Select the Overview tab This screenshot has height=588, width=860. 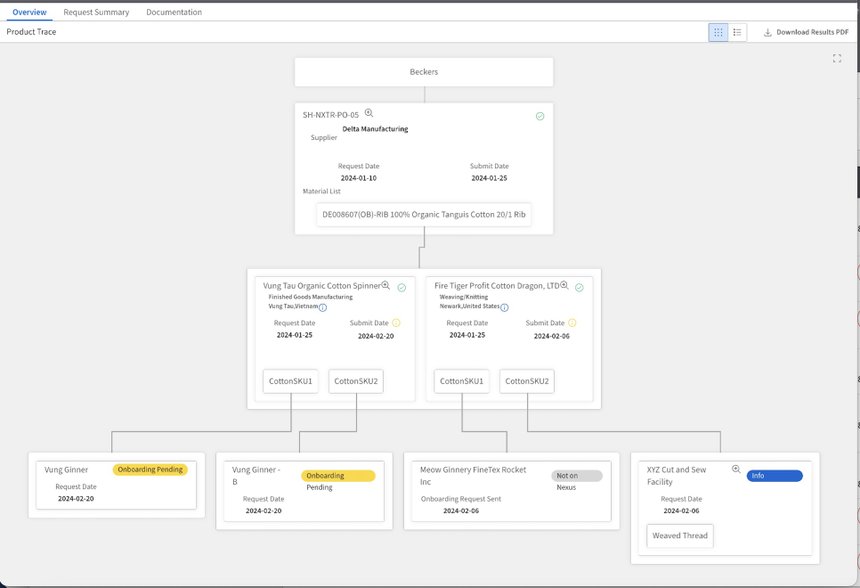29,12
